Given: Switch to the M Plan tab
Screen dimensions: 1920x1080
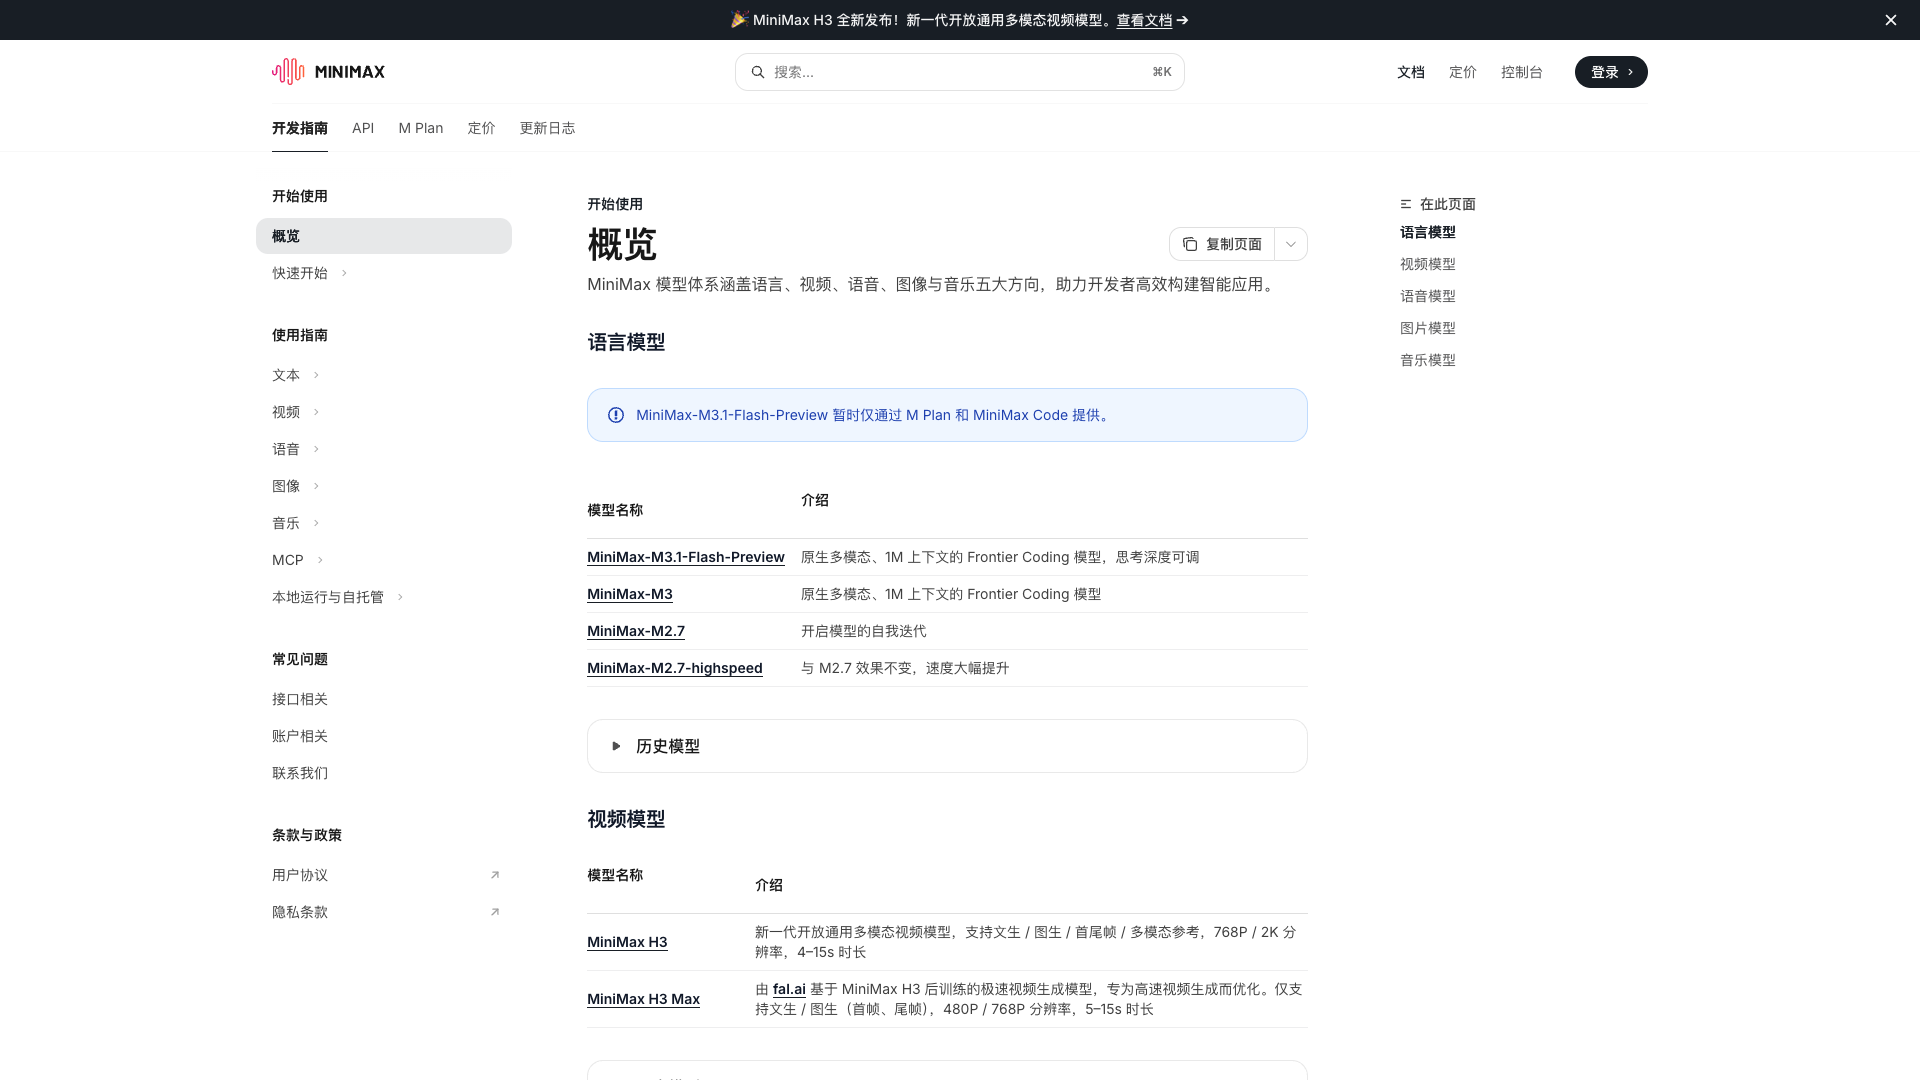Looking at the screenshot, I should tap(421, 128).
